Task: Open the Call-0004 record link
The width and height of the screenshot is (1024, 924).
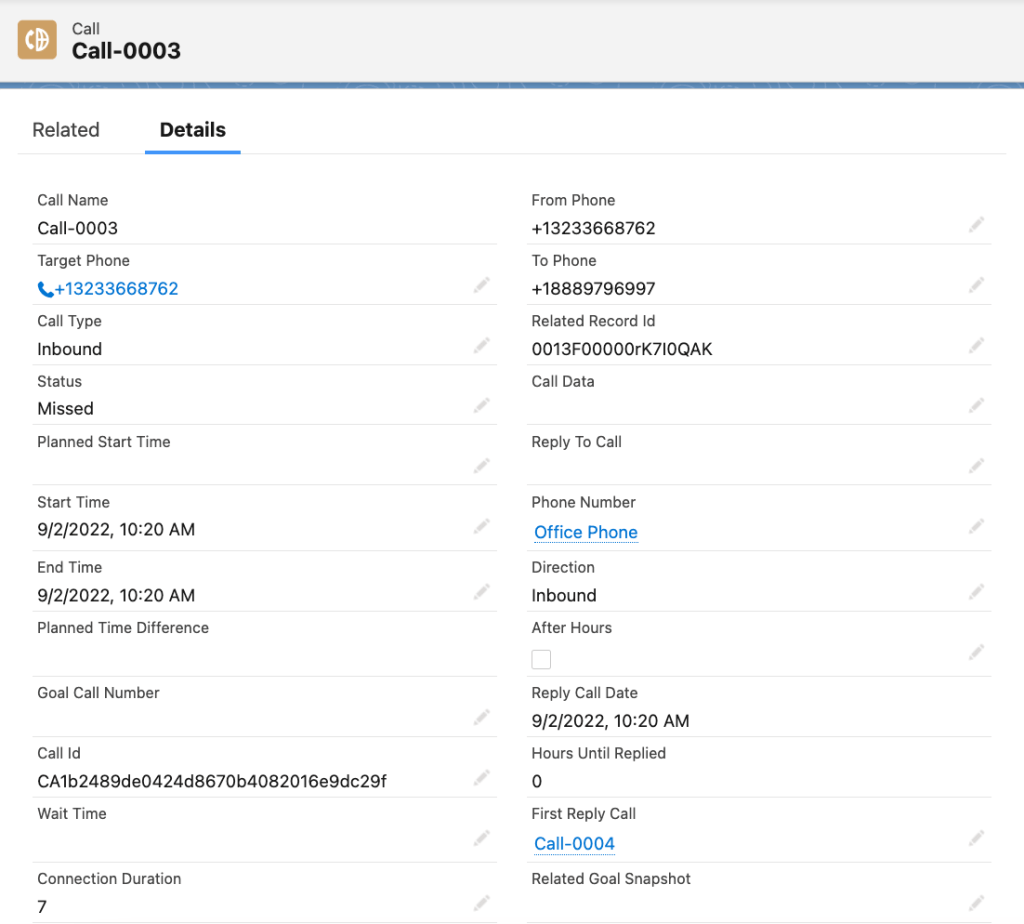Action: tap(574, 843)
